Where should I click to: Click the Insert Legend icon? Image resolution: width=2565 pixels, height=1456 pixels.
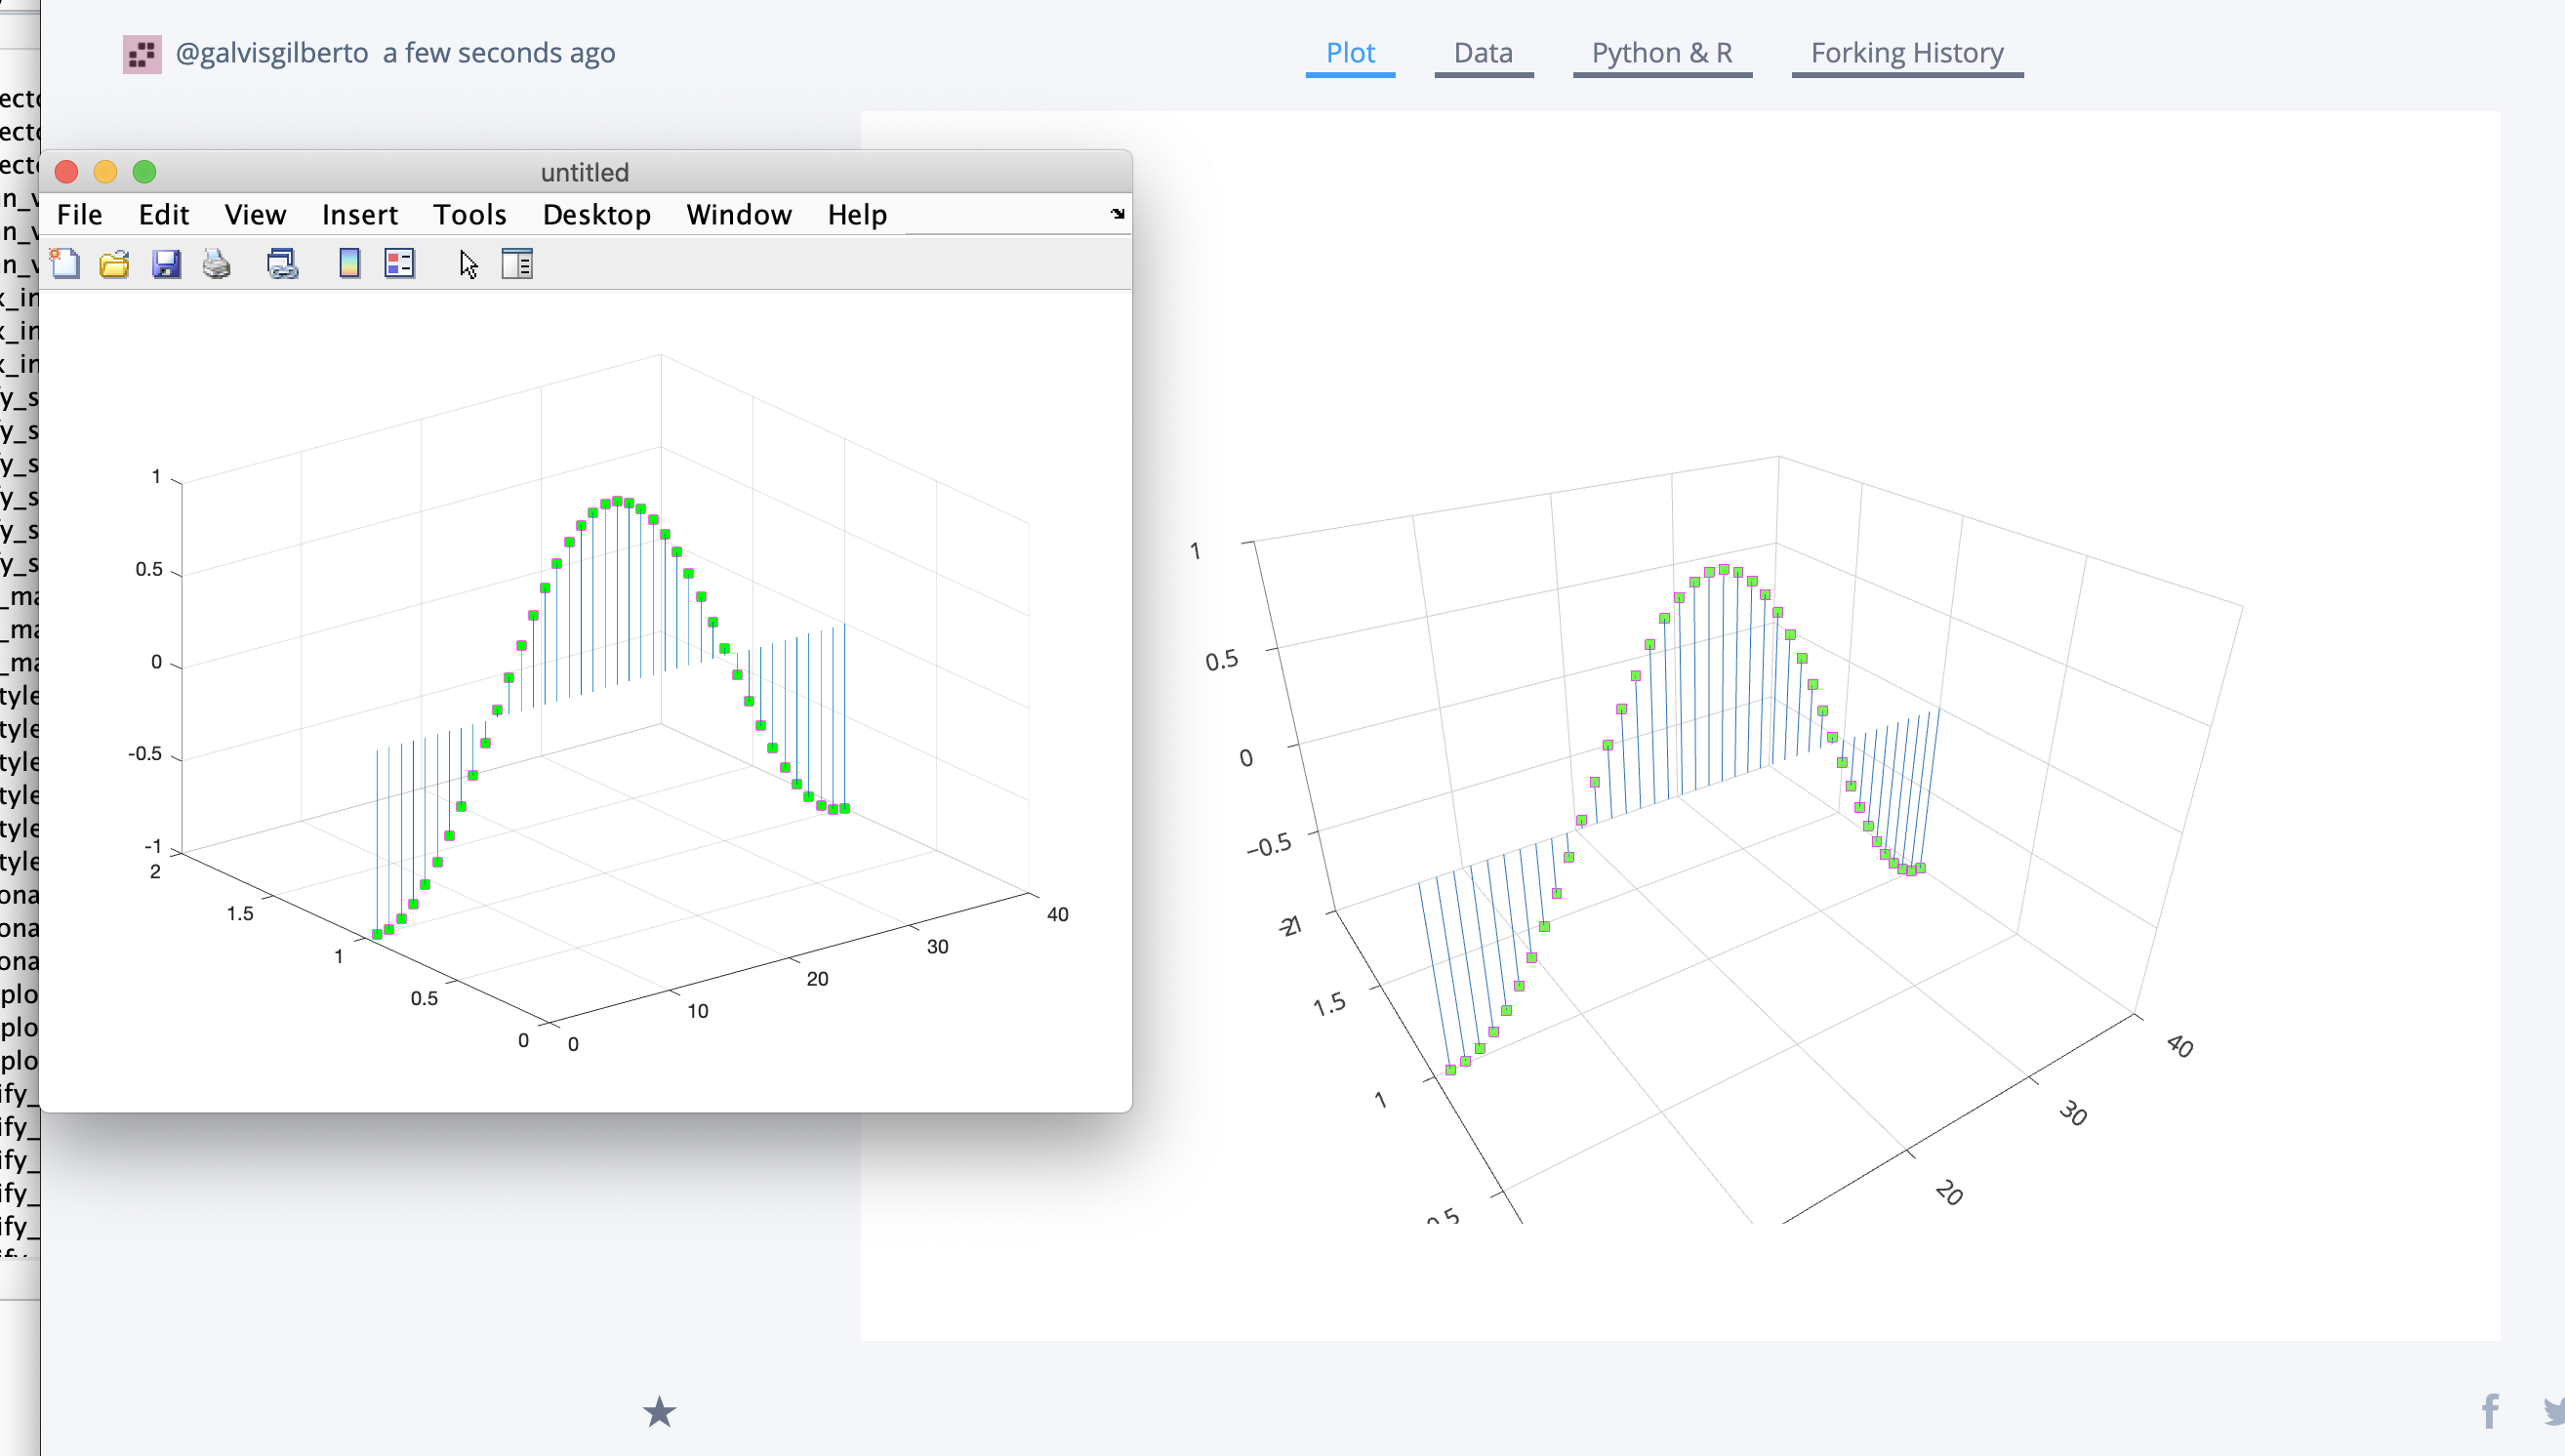click(399, 264)
